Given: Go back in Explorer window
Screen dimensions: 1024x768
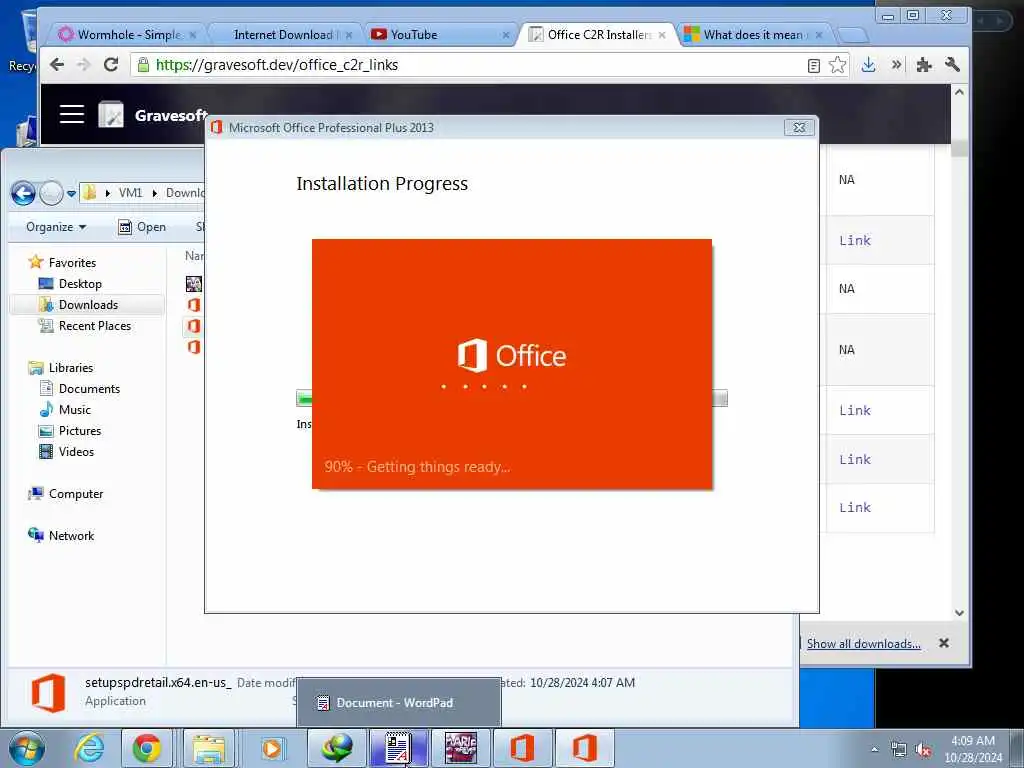Looking at the screenshot, I should 23,193.
